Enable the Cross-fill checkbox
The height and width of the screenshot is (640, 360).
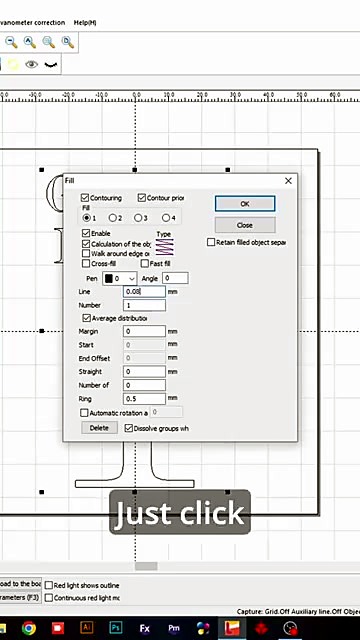tap(86, 264)
